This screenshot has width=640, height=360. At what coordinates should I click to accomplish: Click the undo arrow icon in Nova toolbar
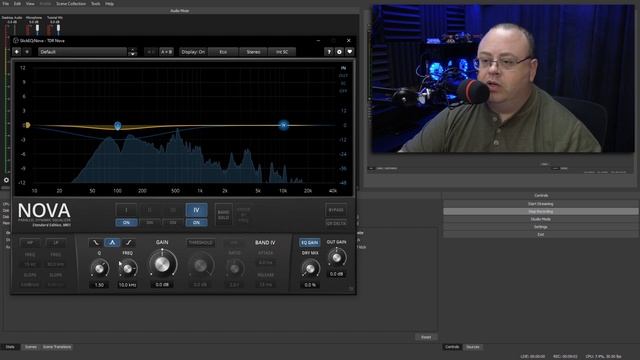point(17,52)
